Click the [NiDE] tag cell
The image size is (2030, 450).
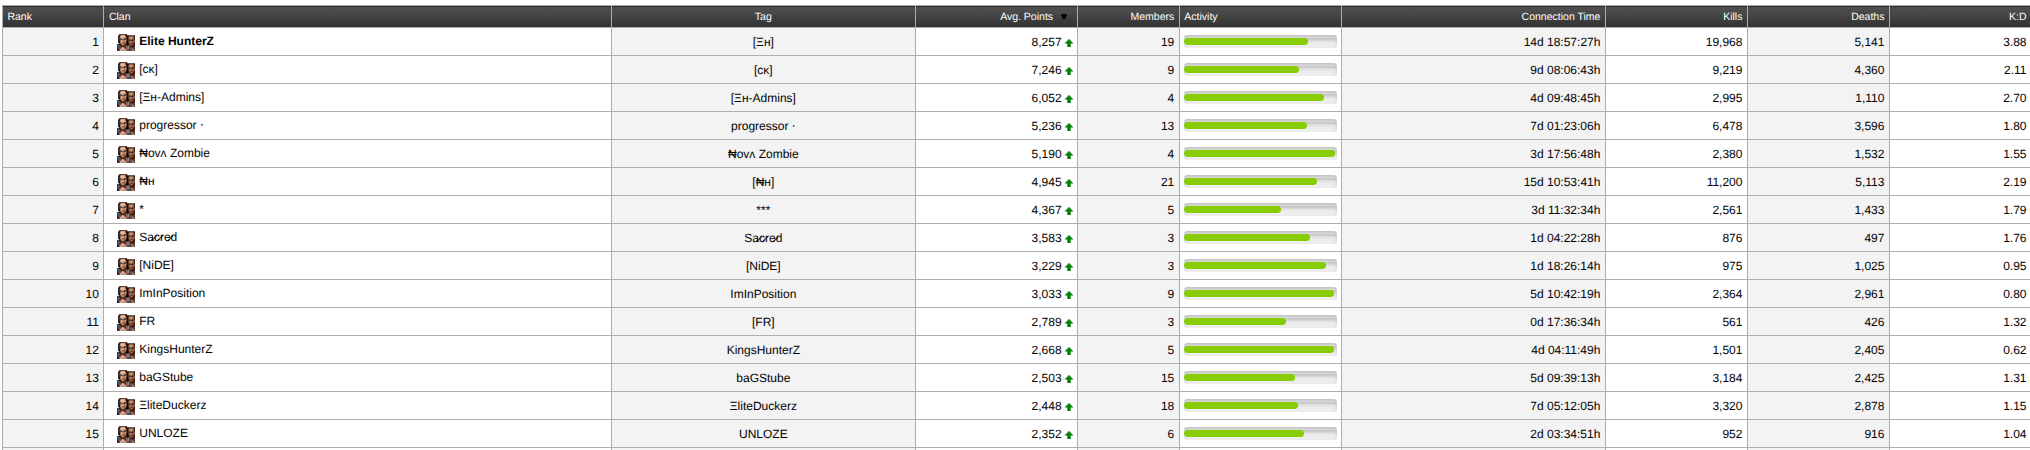tap(763, 266)
